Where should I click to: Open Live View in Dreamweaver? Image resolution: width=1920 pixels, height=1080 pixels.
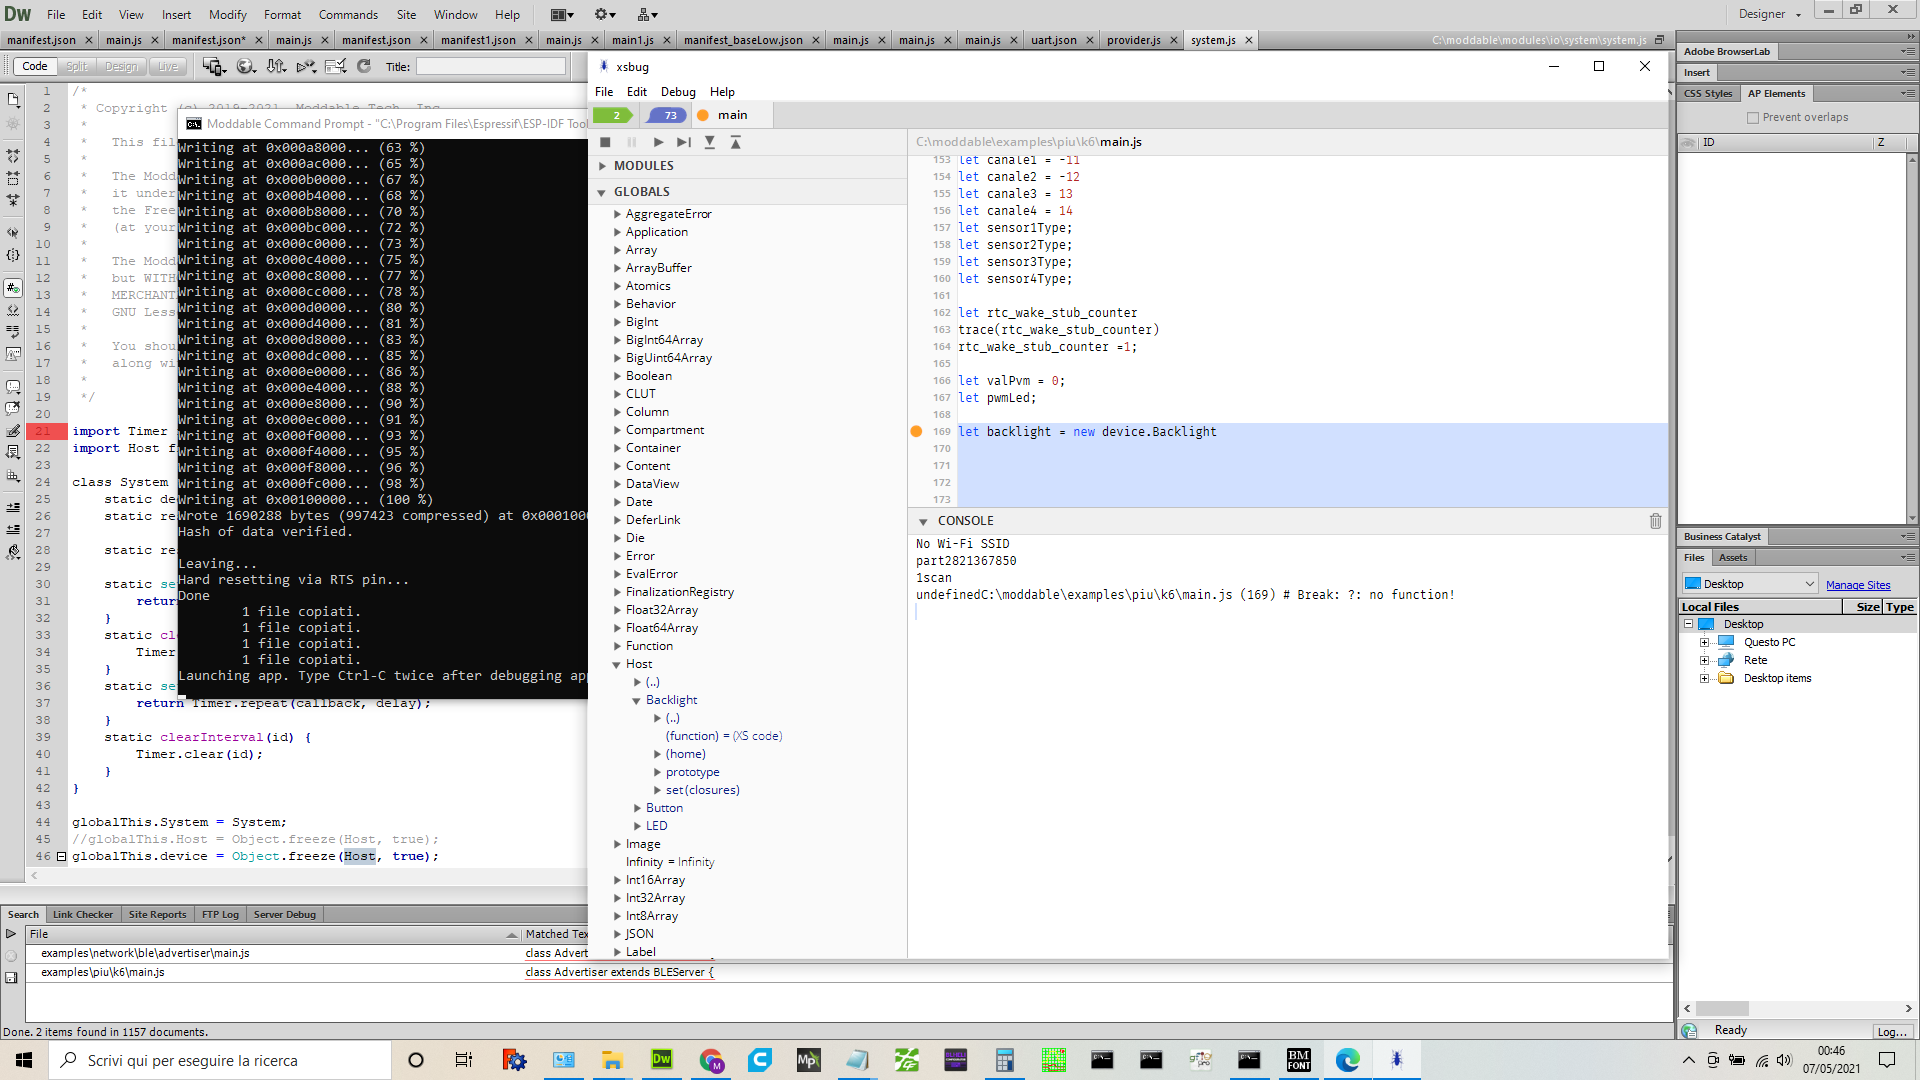click(167, 66)
